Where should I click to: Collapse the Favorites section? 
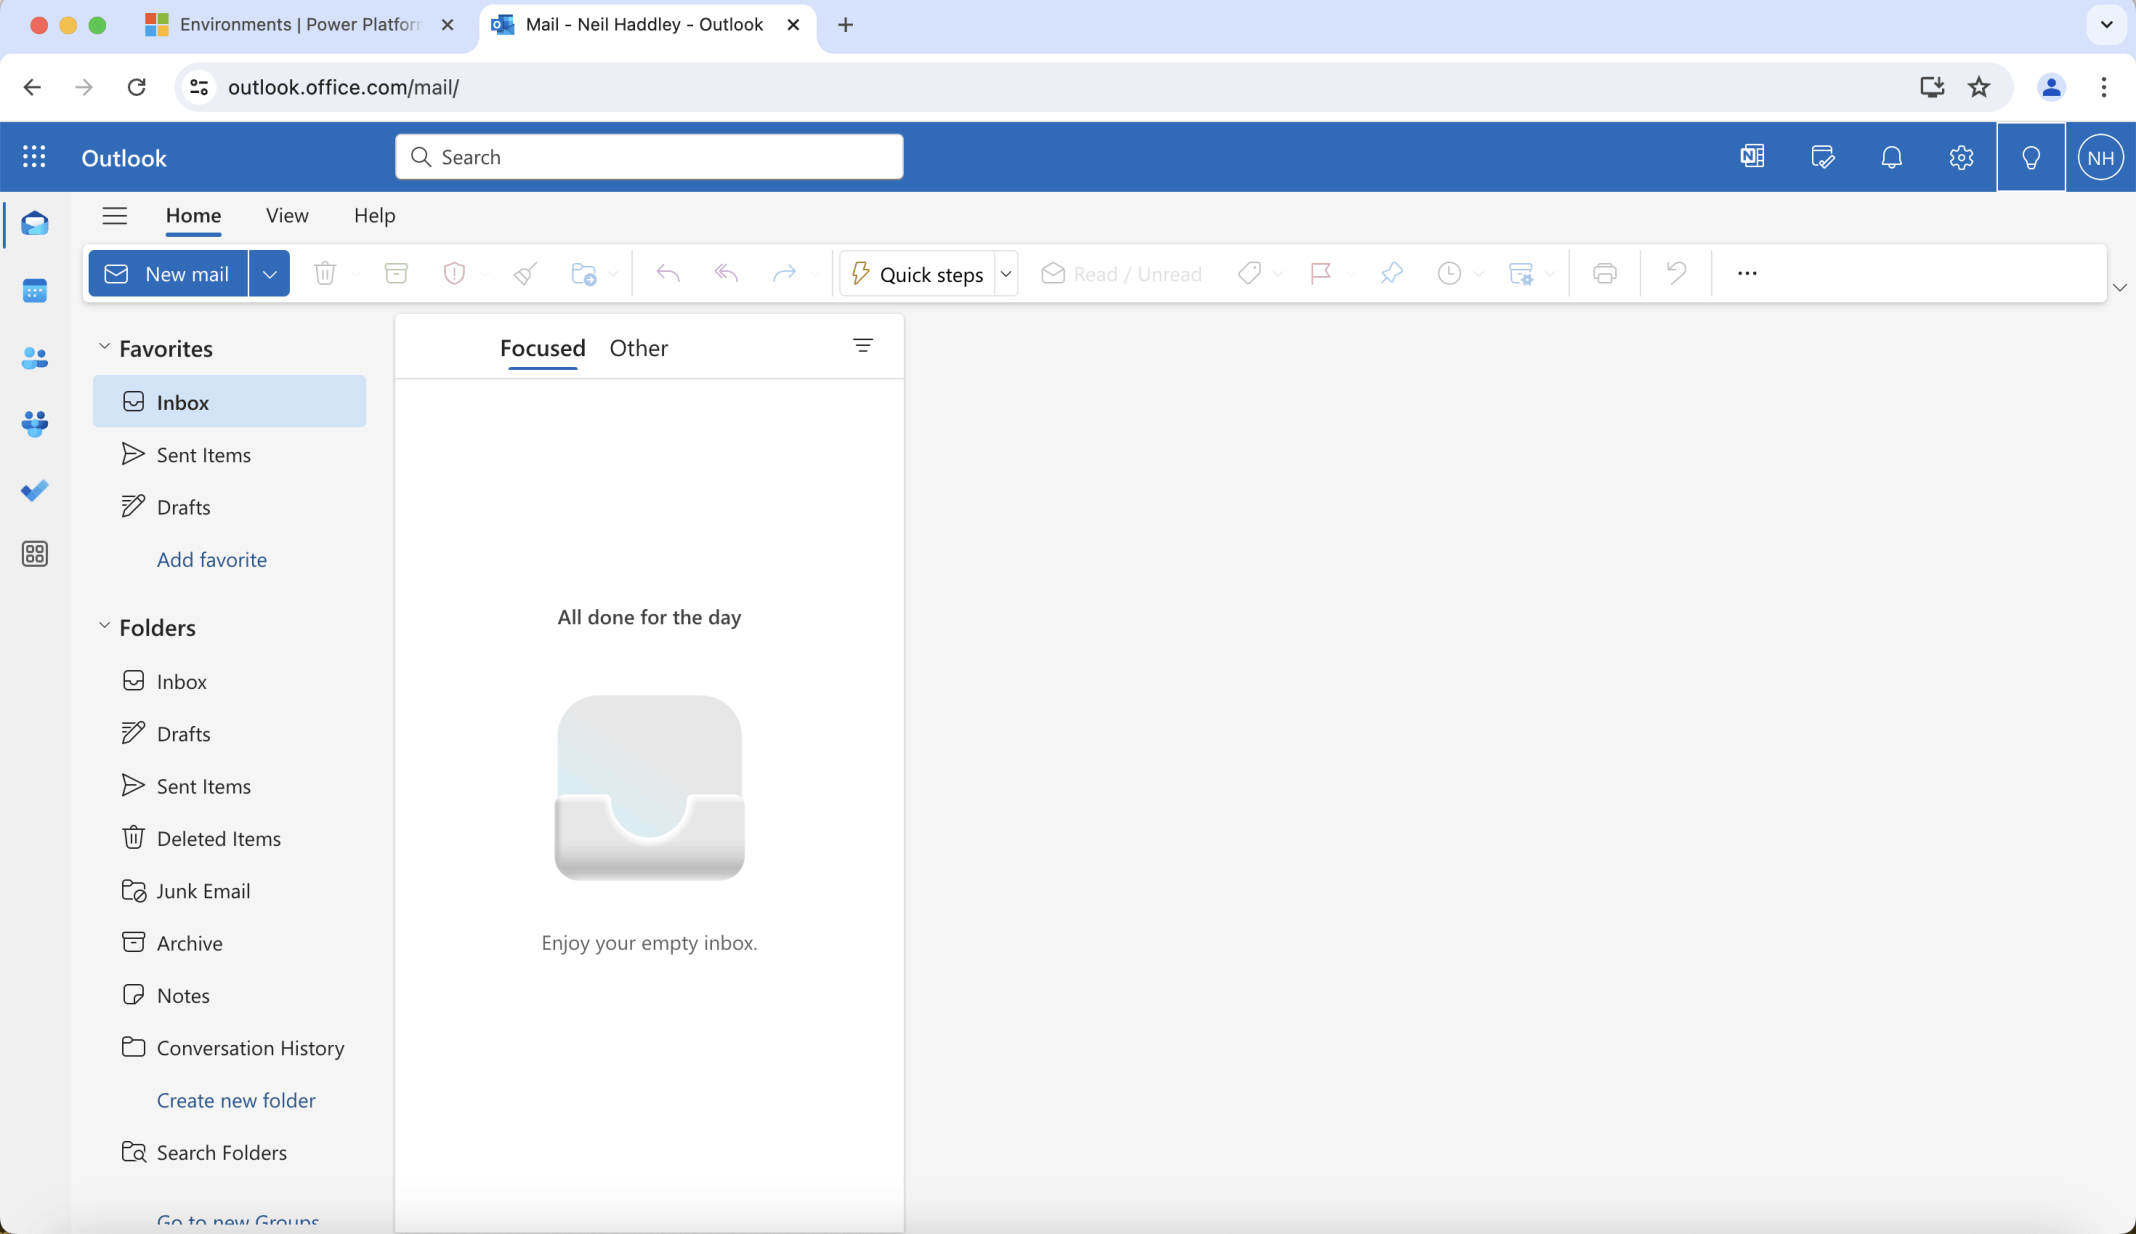tap(104, 347)
